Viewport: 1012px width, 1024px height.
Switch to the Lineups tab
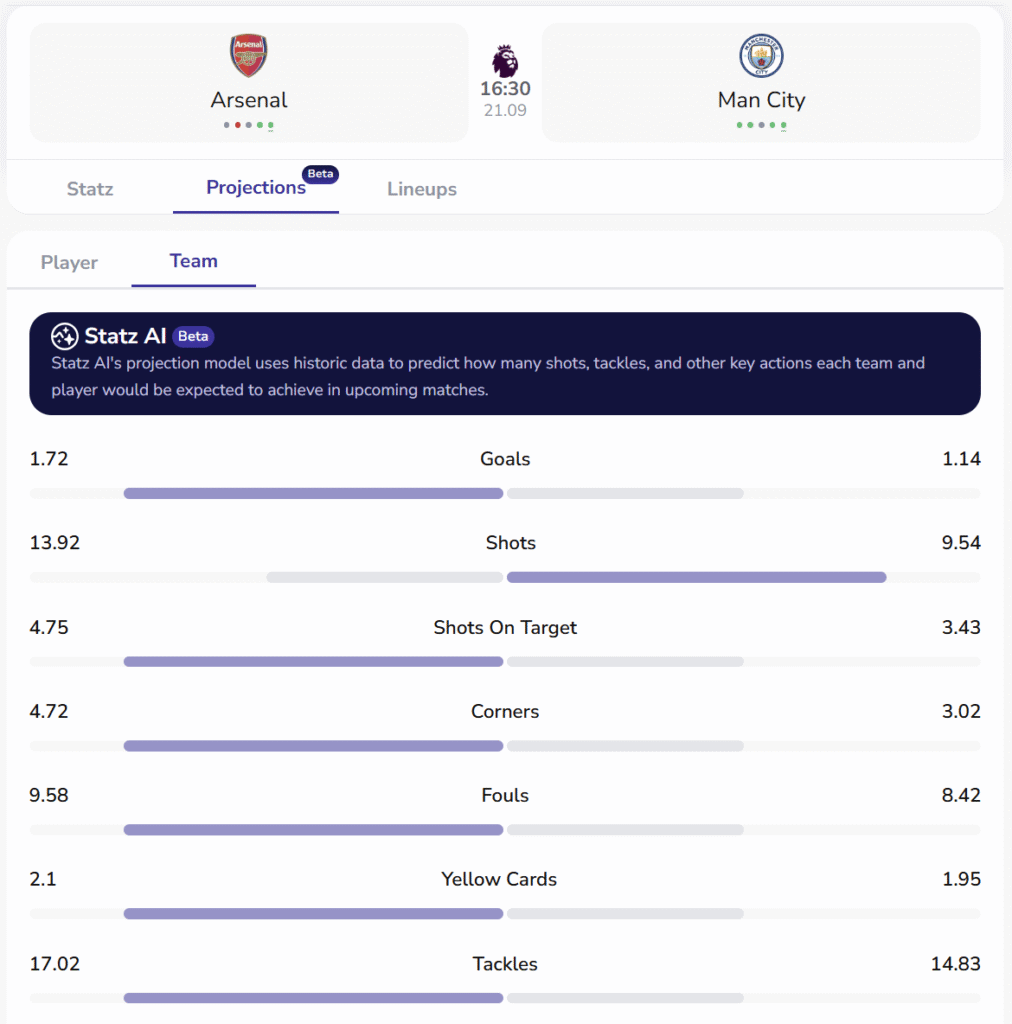coord(422,189)
